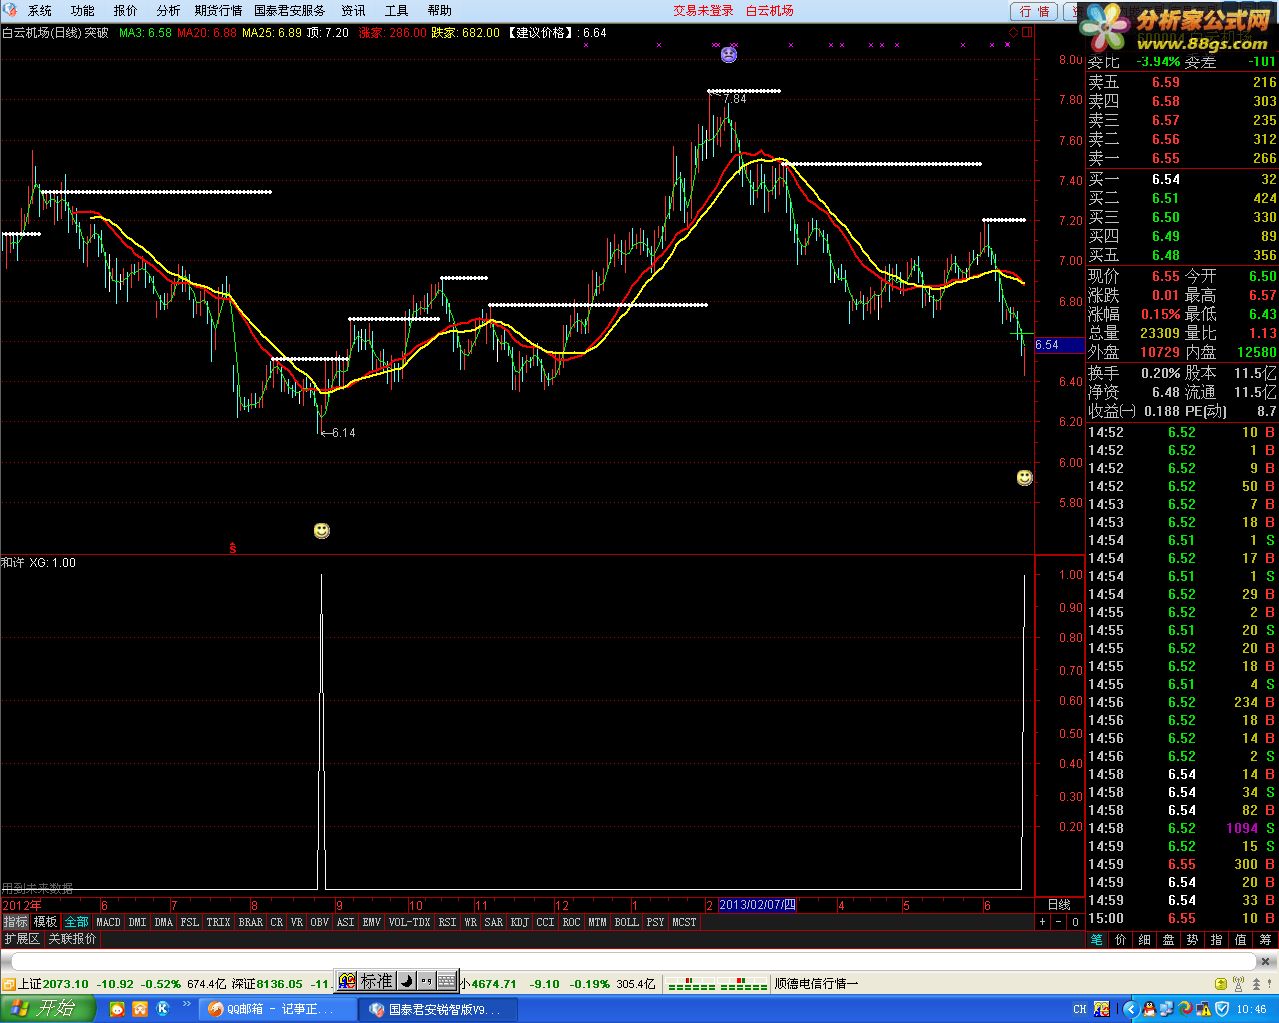Open the 功能 menu
1279x1023 pixels.
pyautogui.click(x=83, y=11)
